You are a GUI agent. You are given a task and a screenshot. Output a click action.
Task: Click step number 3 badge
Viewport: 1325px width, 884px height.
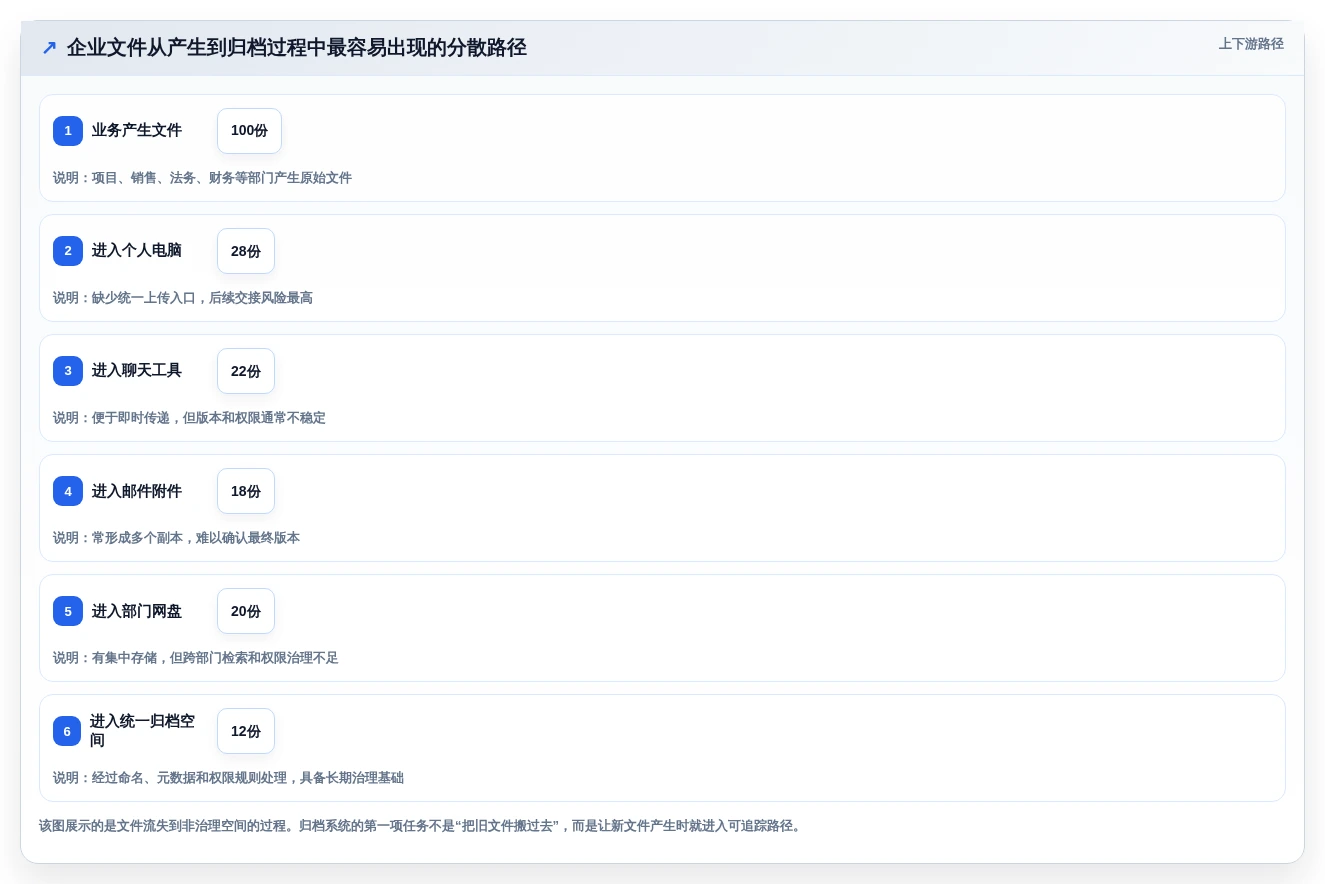click(x=68, y=371)
